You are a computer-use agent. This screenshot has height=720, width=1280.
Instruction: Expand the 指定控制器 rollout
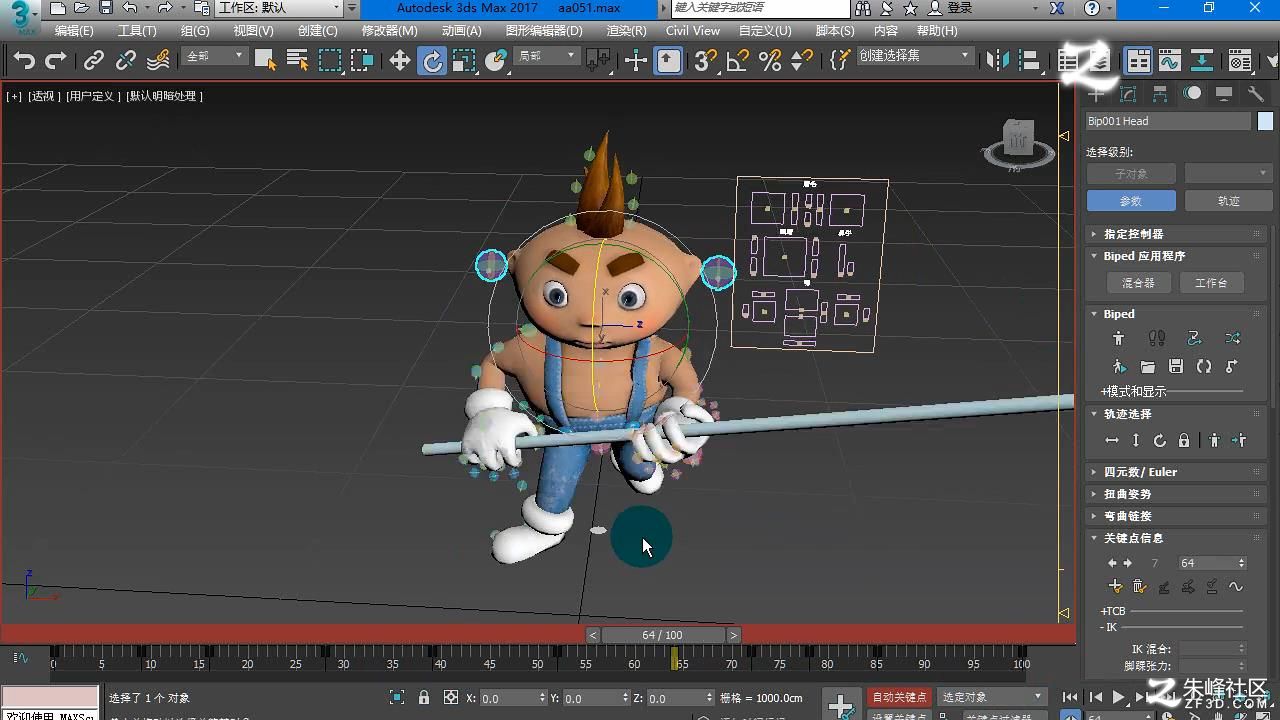click(x=1175, y=234)
